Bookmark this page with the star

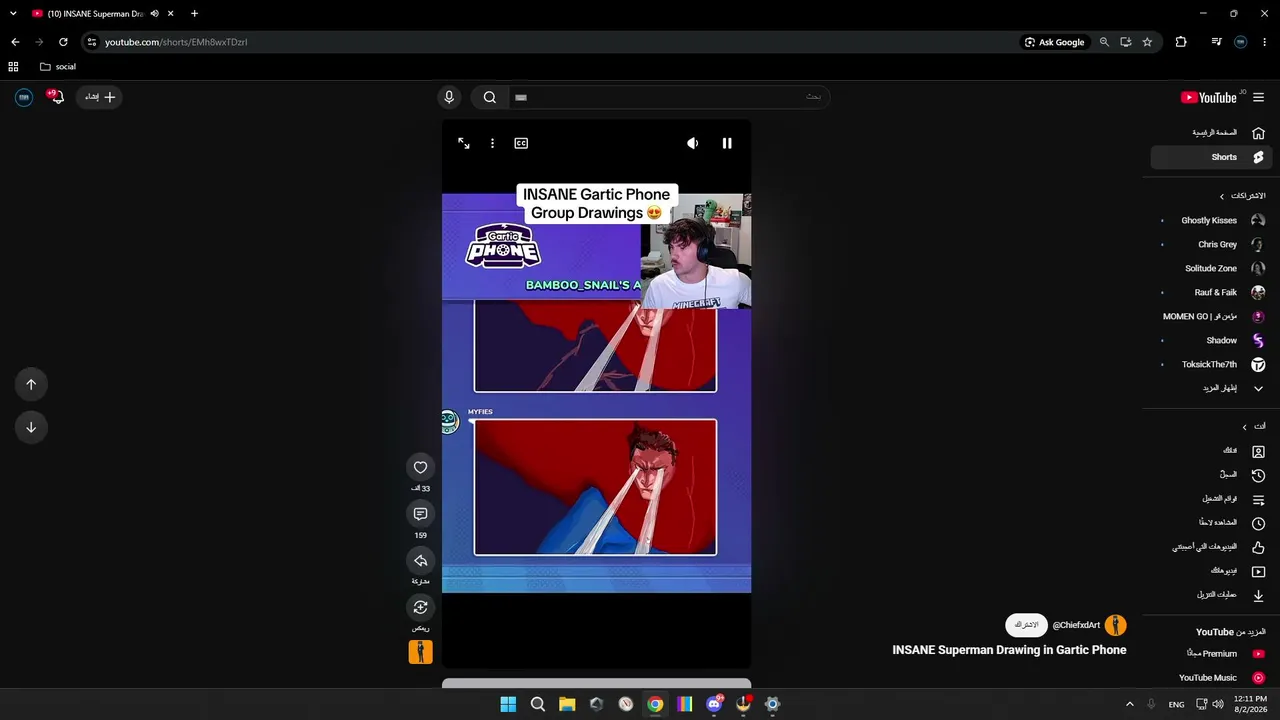tap(1147, 42)
